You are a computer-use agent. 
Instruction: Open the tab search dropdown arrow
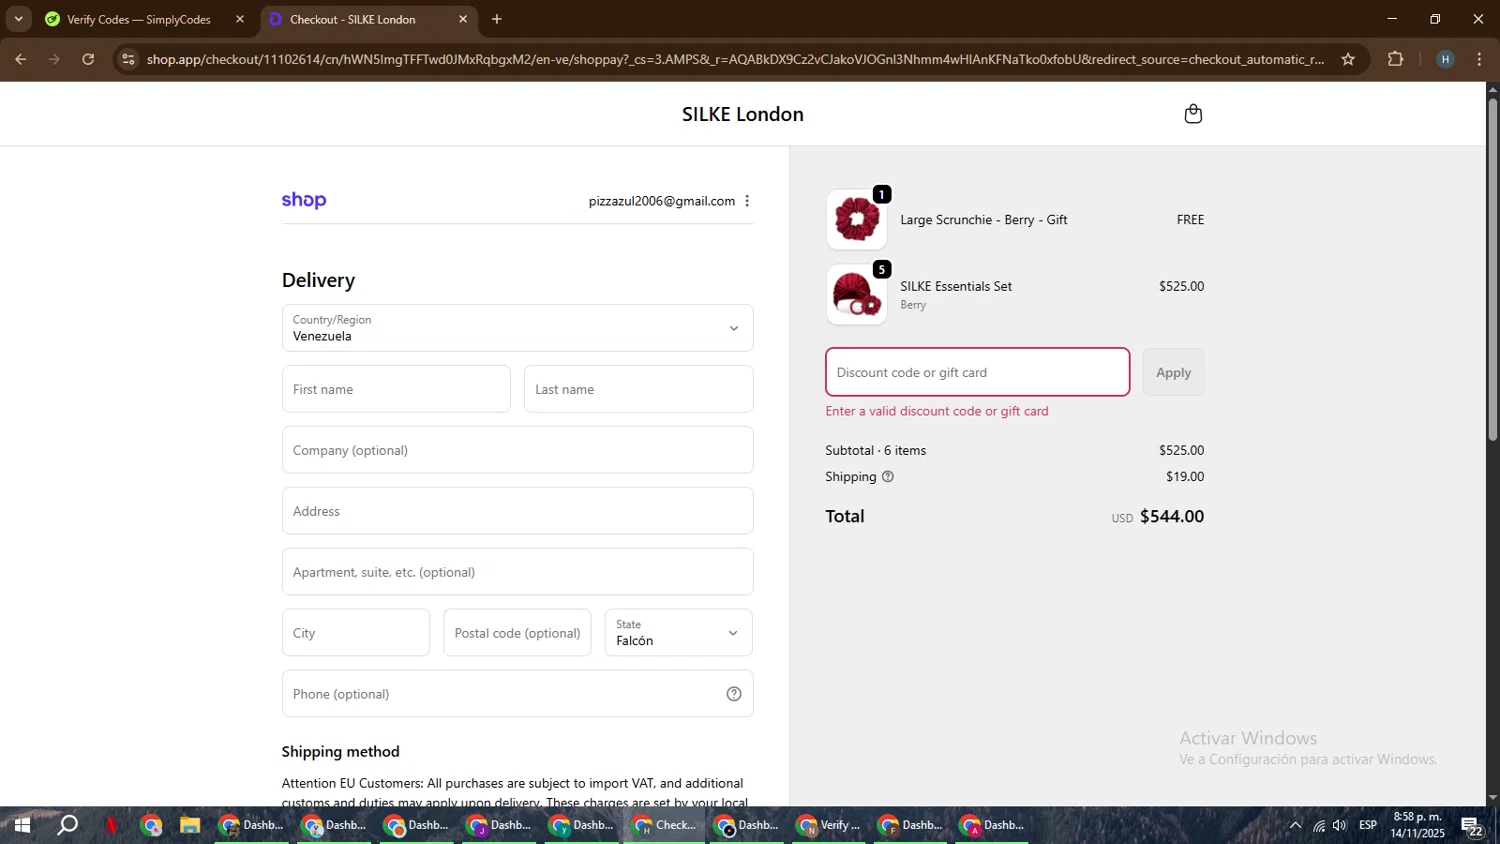[x=18, y=19]
